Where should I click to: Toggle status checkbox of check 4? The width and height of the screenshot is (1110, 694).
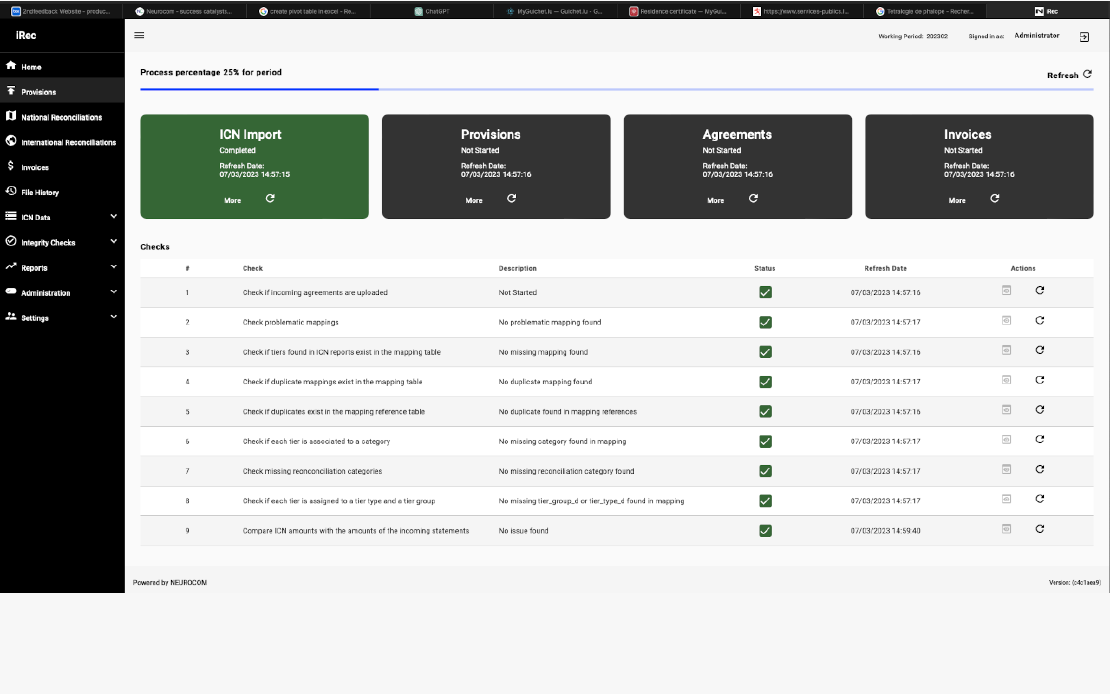[765, 382]
